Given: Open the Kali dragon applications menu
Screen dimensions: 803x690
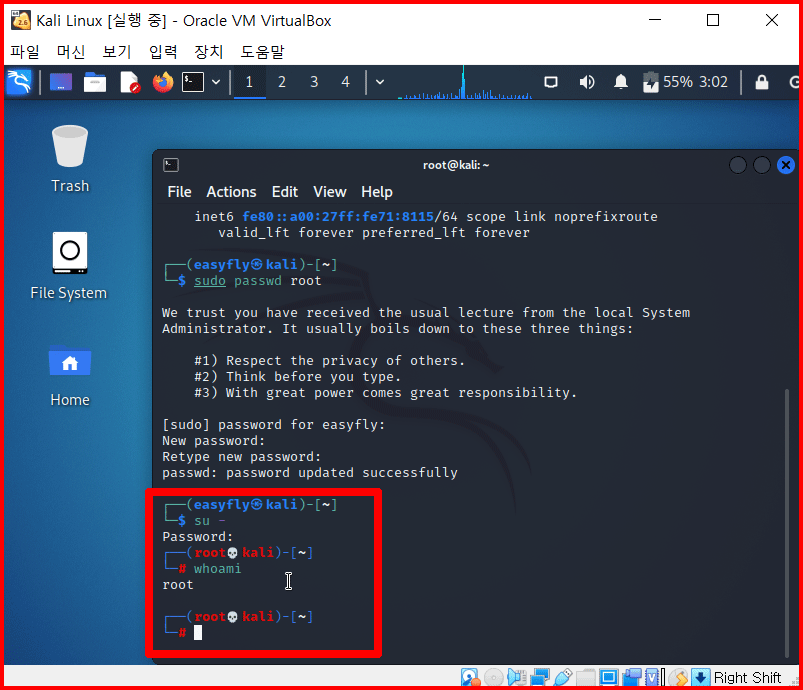Looking at the screenshot, I should 19,82.
